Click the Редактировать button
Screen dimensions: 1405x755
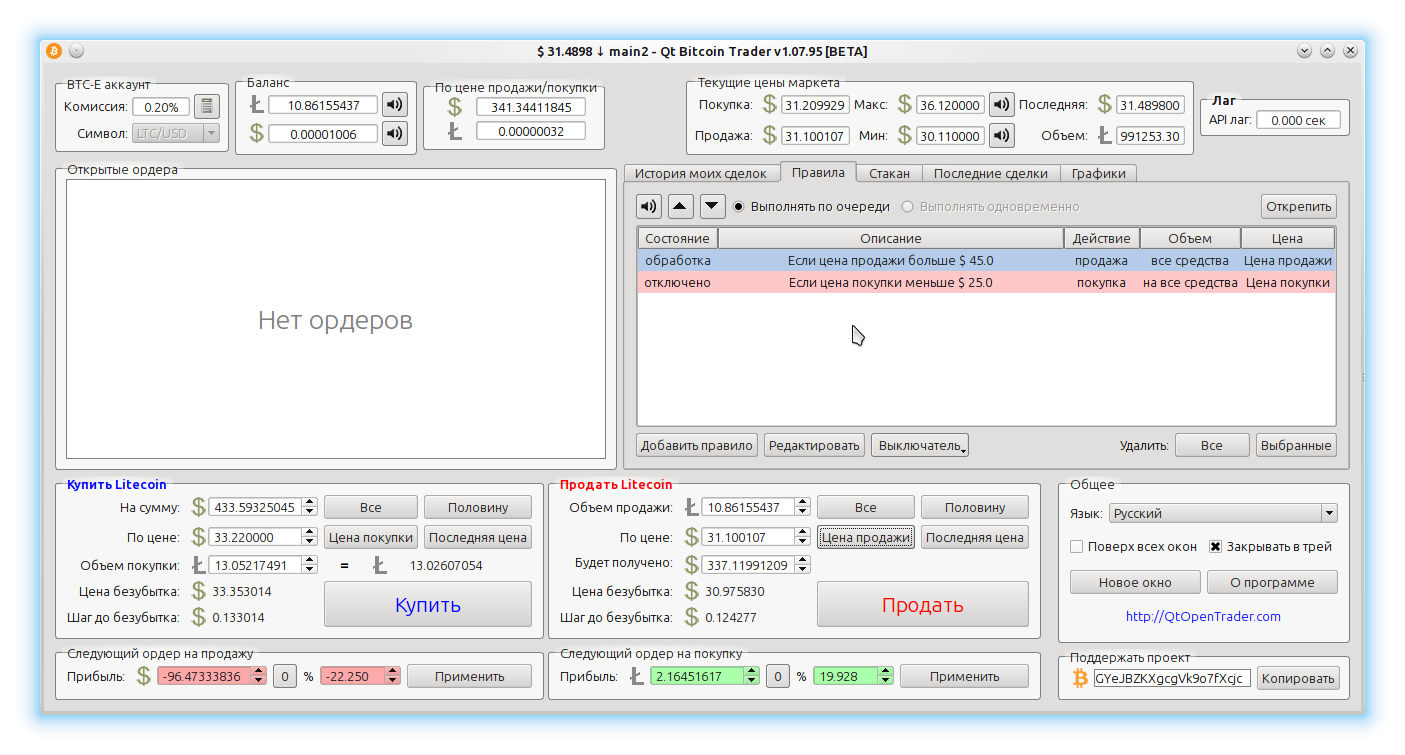814,445
